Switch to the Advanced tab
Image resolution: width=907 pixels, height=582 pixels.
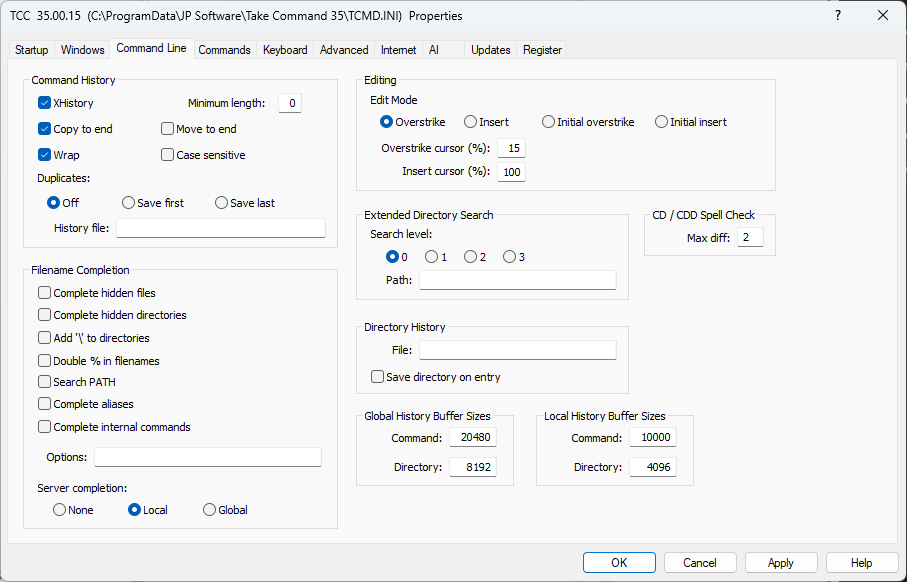(x=344, y=50)
